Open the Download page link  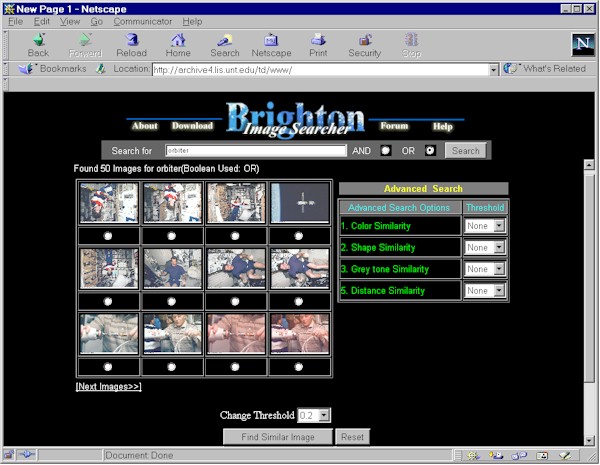(x=192, y=126)
